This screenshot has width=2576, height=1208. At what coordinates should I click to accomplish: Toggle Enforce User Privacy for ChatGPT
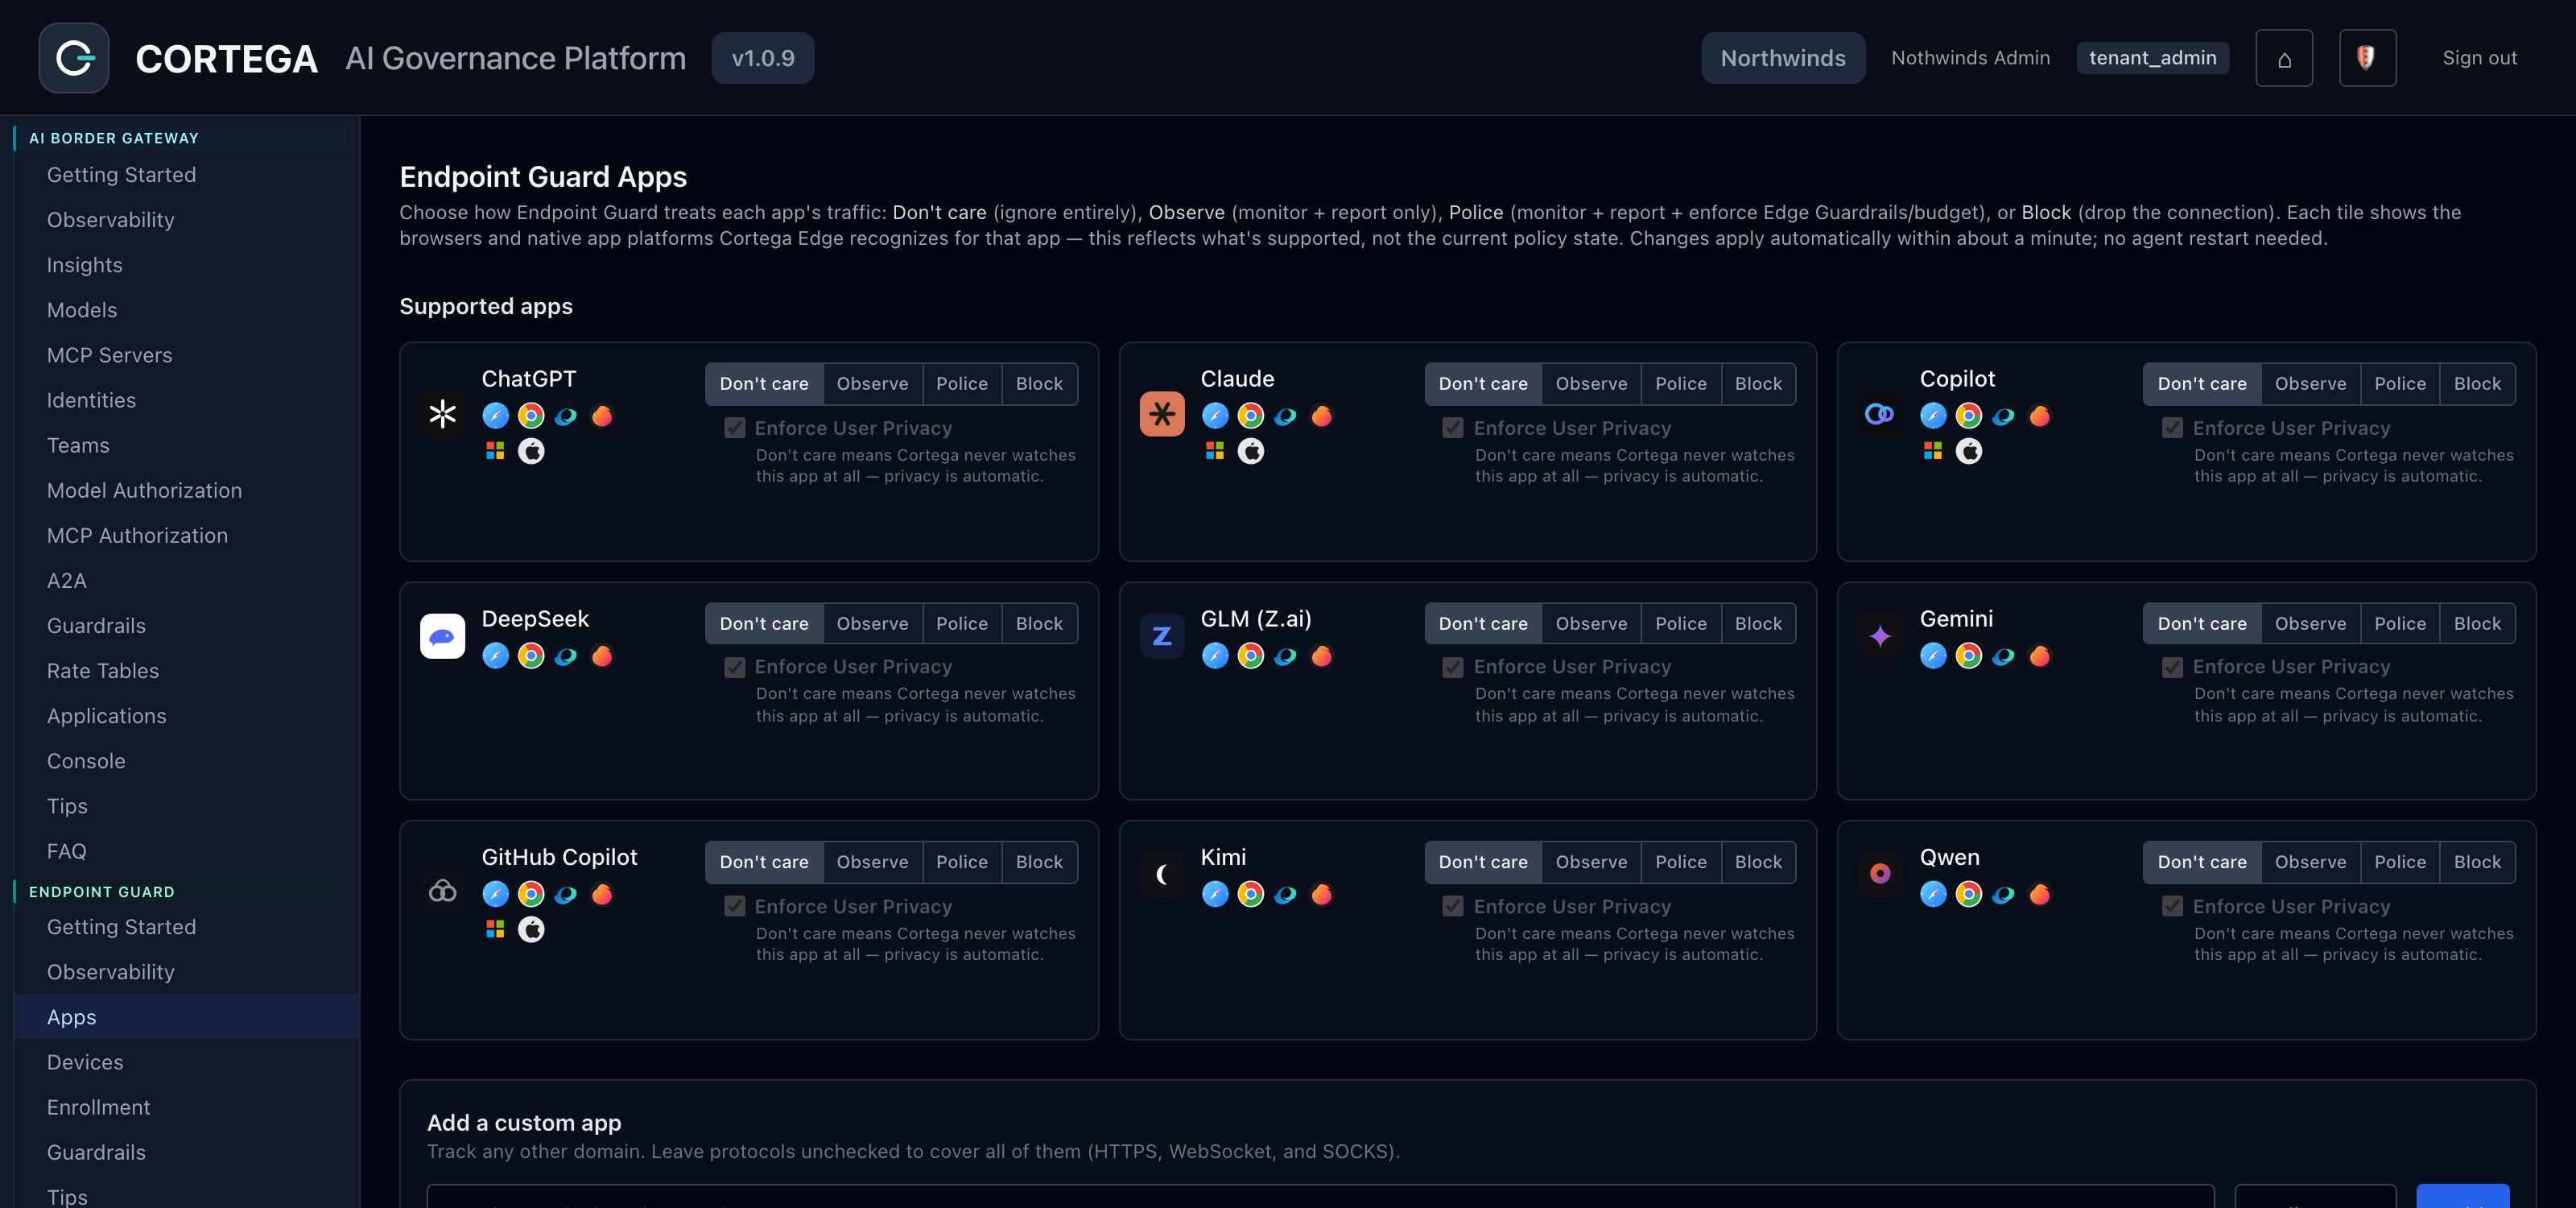735,428
